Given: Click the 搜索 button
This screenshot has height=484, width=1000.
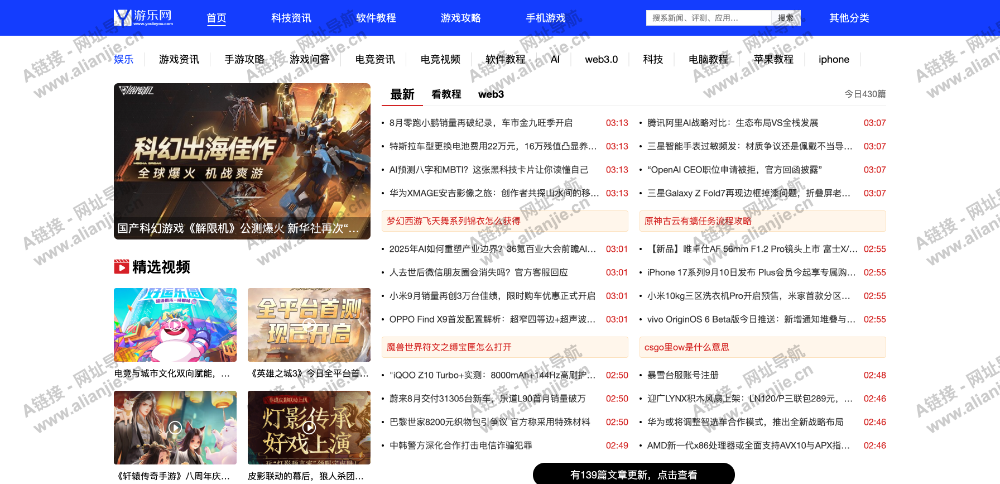Looking at the screenshot, I should [x=786, y=18].
